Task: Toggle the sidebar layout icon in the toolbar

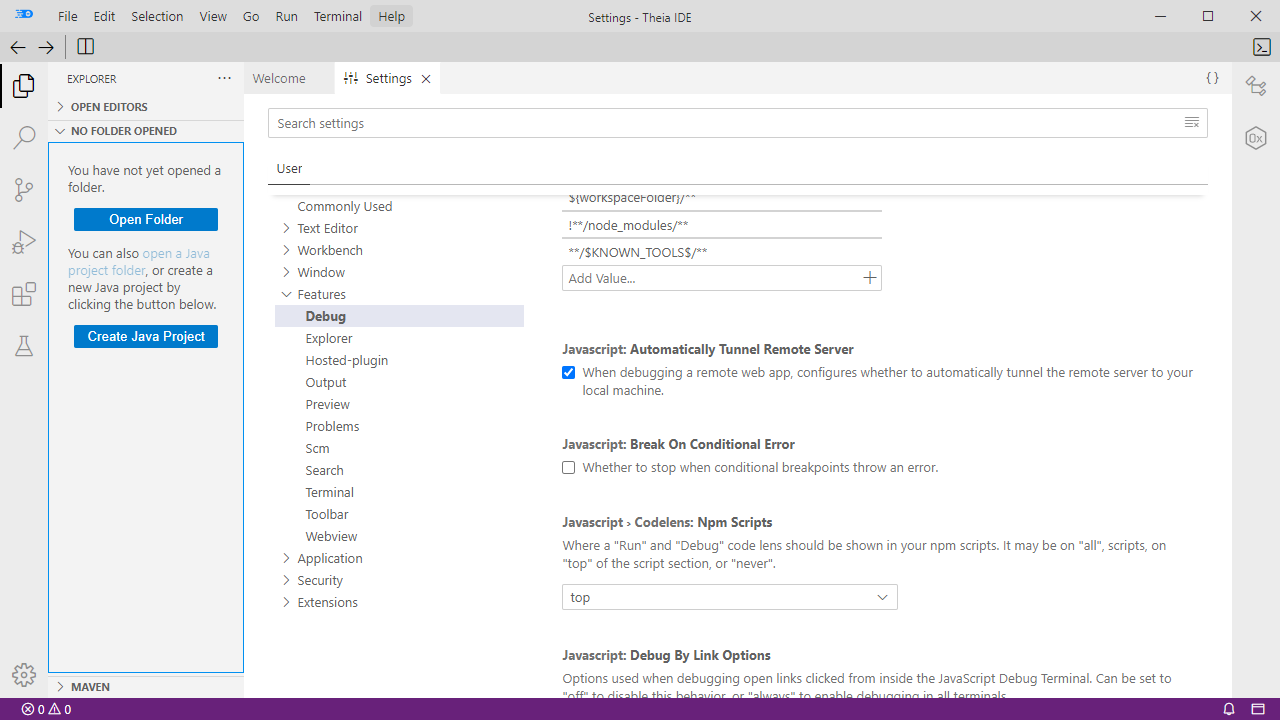Action: [x=86, y=47]
